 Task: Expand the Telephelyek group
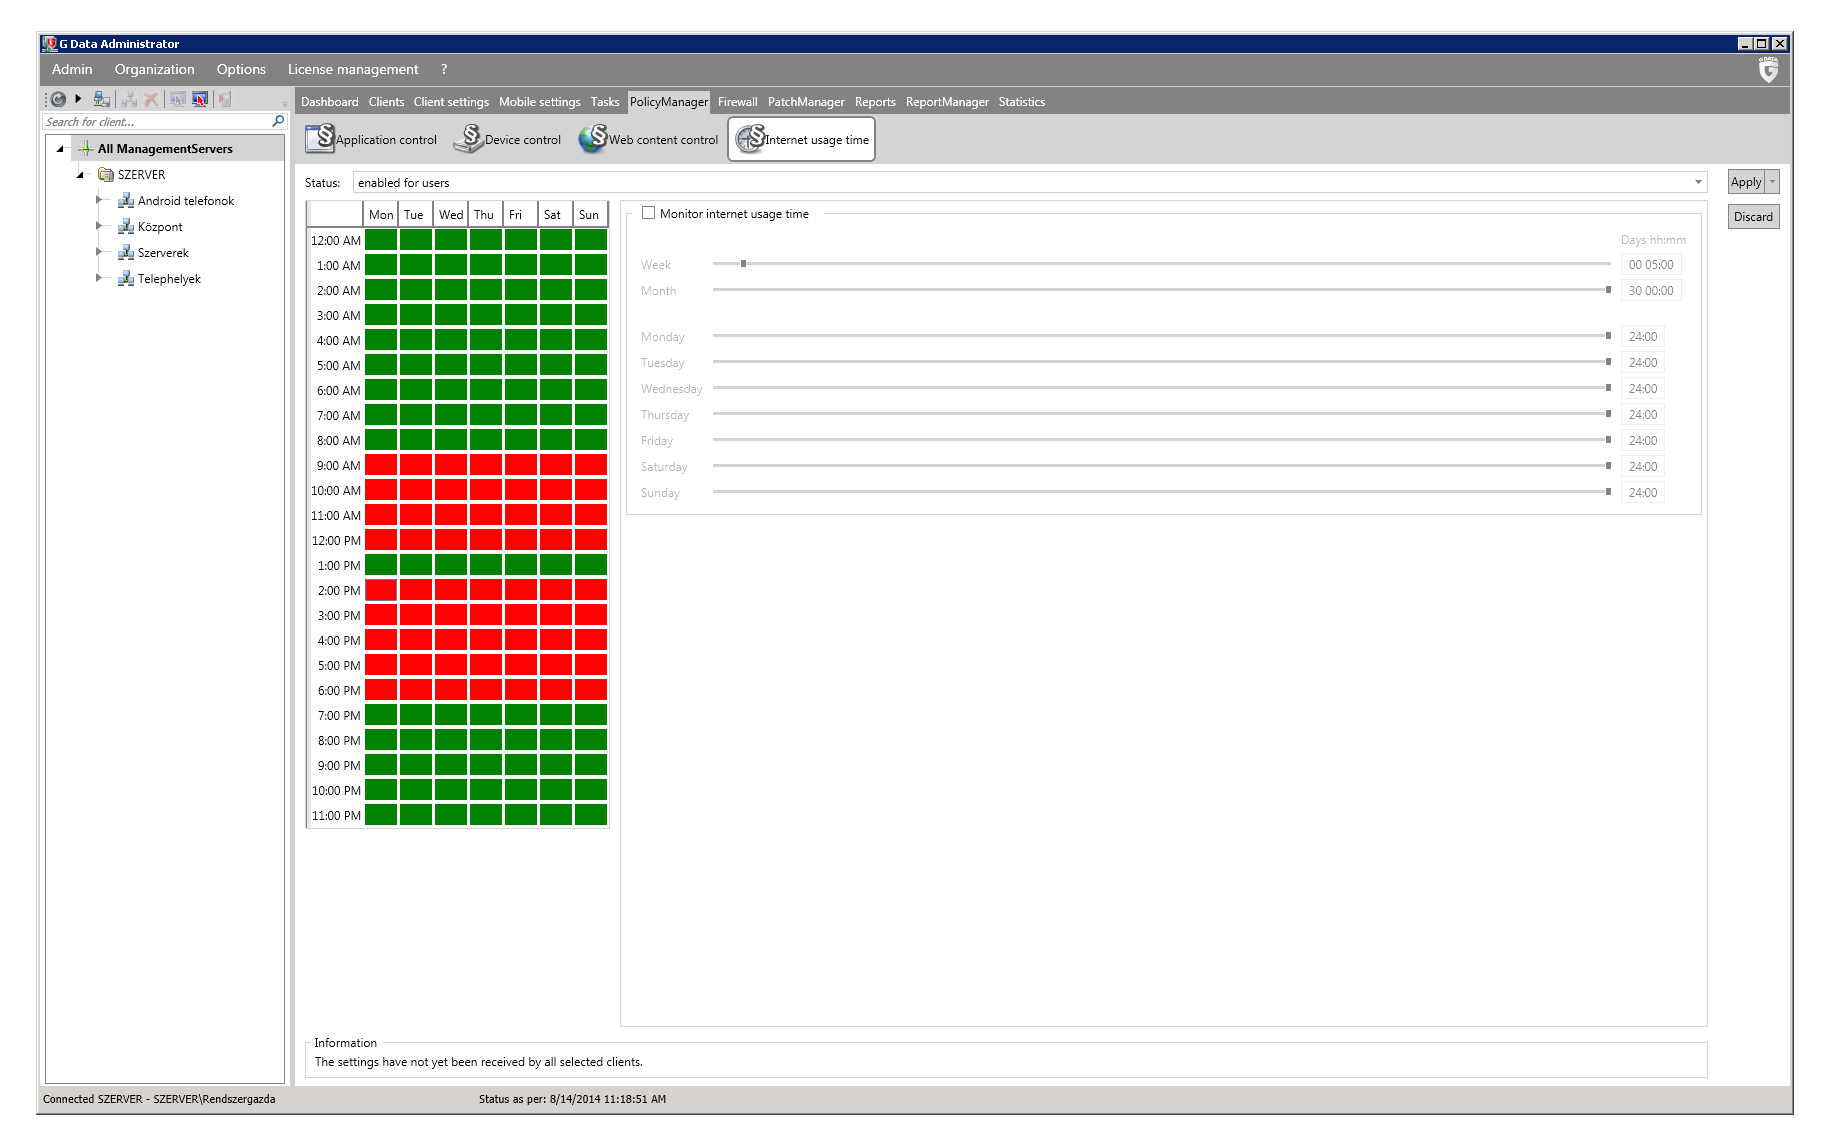click(x=99, y=278)
